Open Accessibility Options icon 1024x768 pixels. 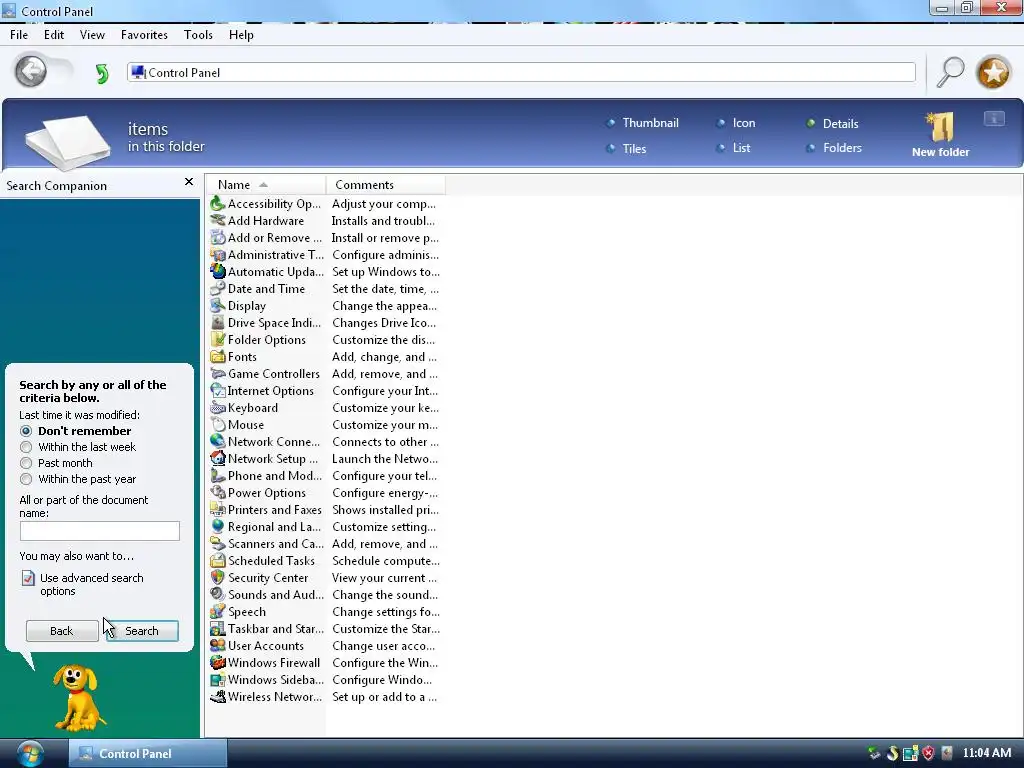(217, 204)
